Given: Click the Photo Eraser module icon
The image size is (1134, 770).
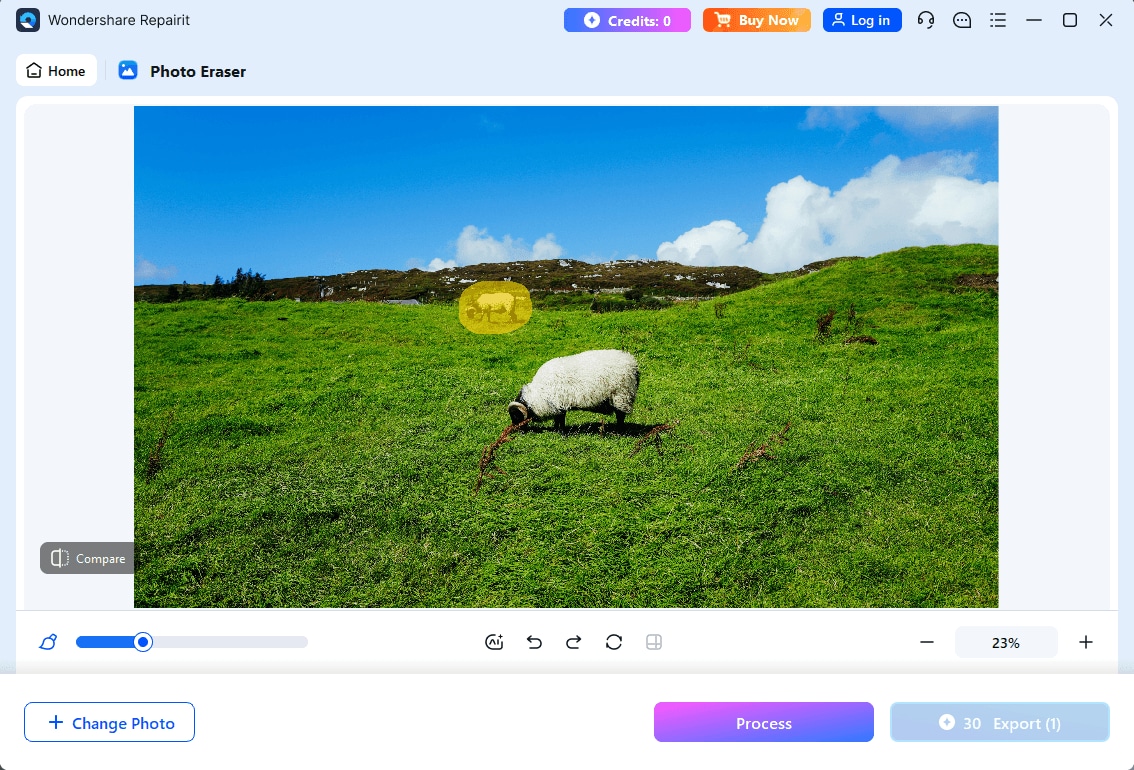Looking at the screenshot, I should pos(128,70).
